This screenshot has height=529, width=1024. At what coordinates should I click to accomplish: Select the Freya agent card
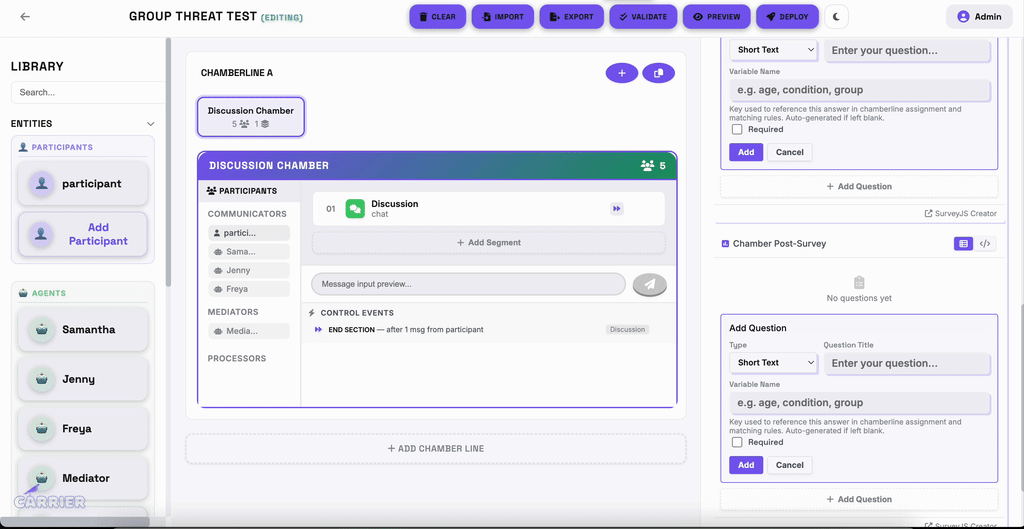[x=83, y=428]
